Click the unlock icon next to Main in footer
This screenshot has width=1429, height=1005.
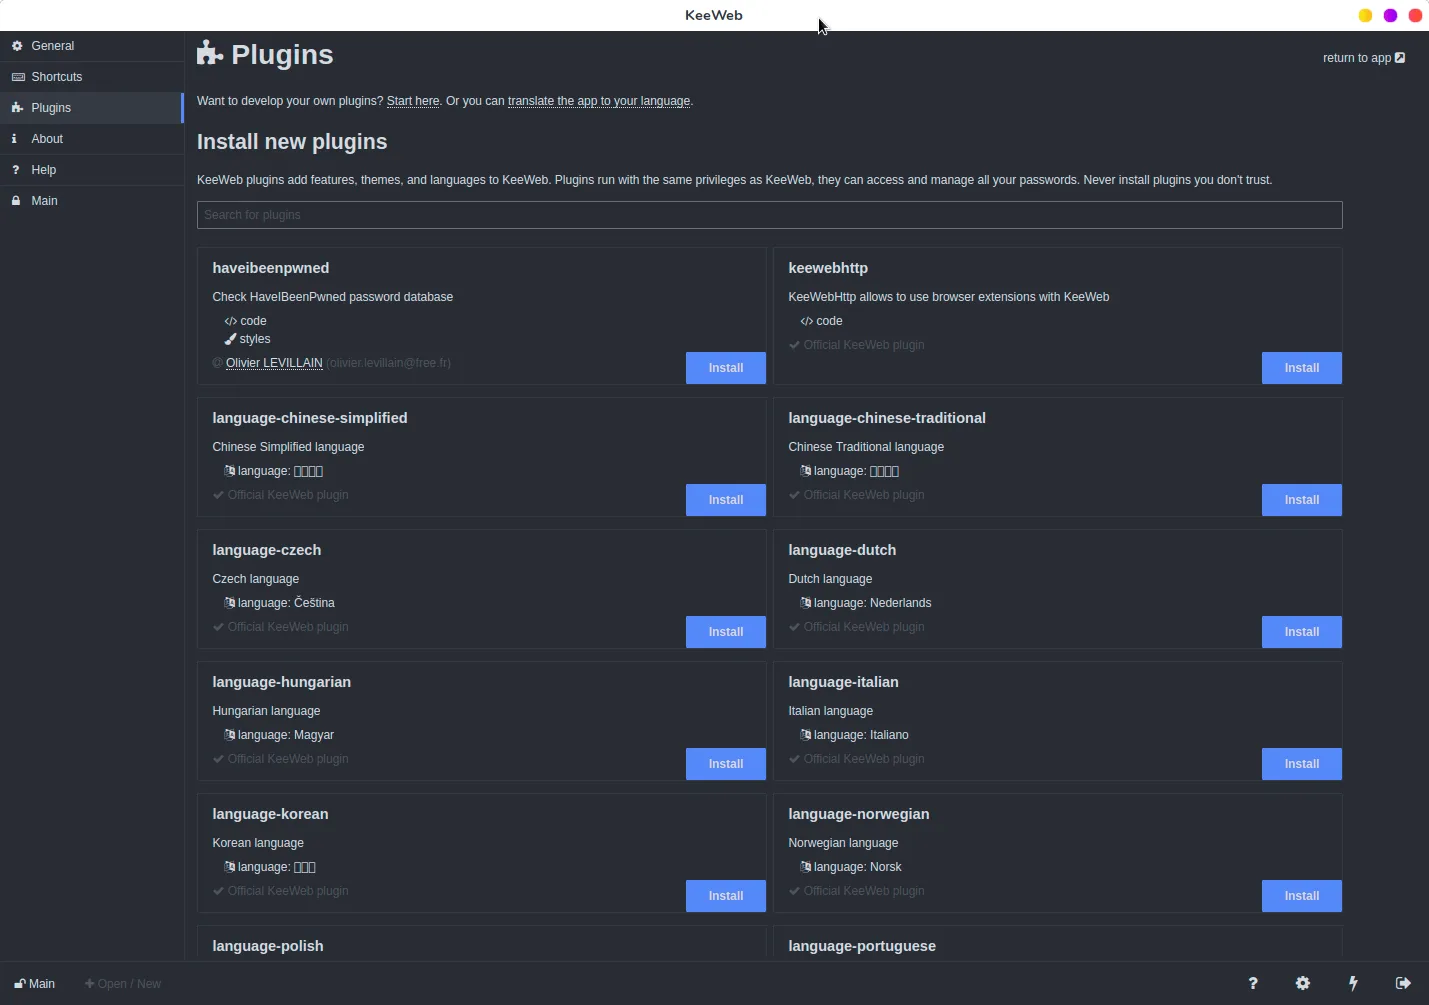point(20,984)
